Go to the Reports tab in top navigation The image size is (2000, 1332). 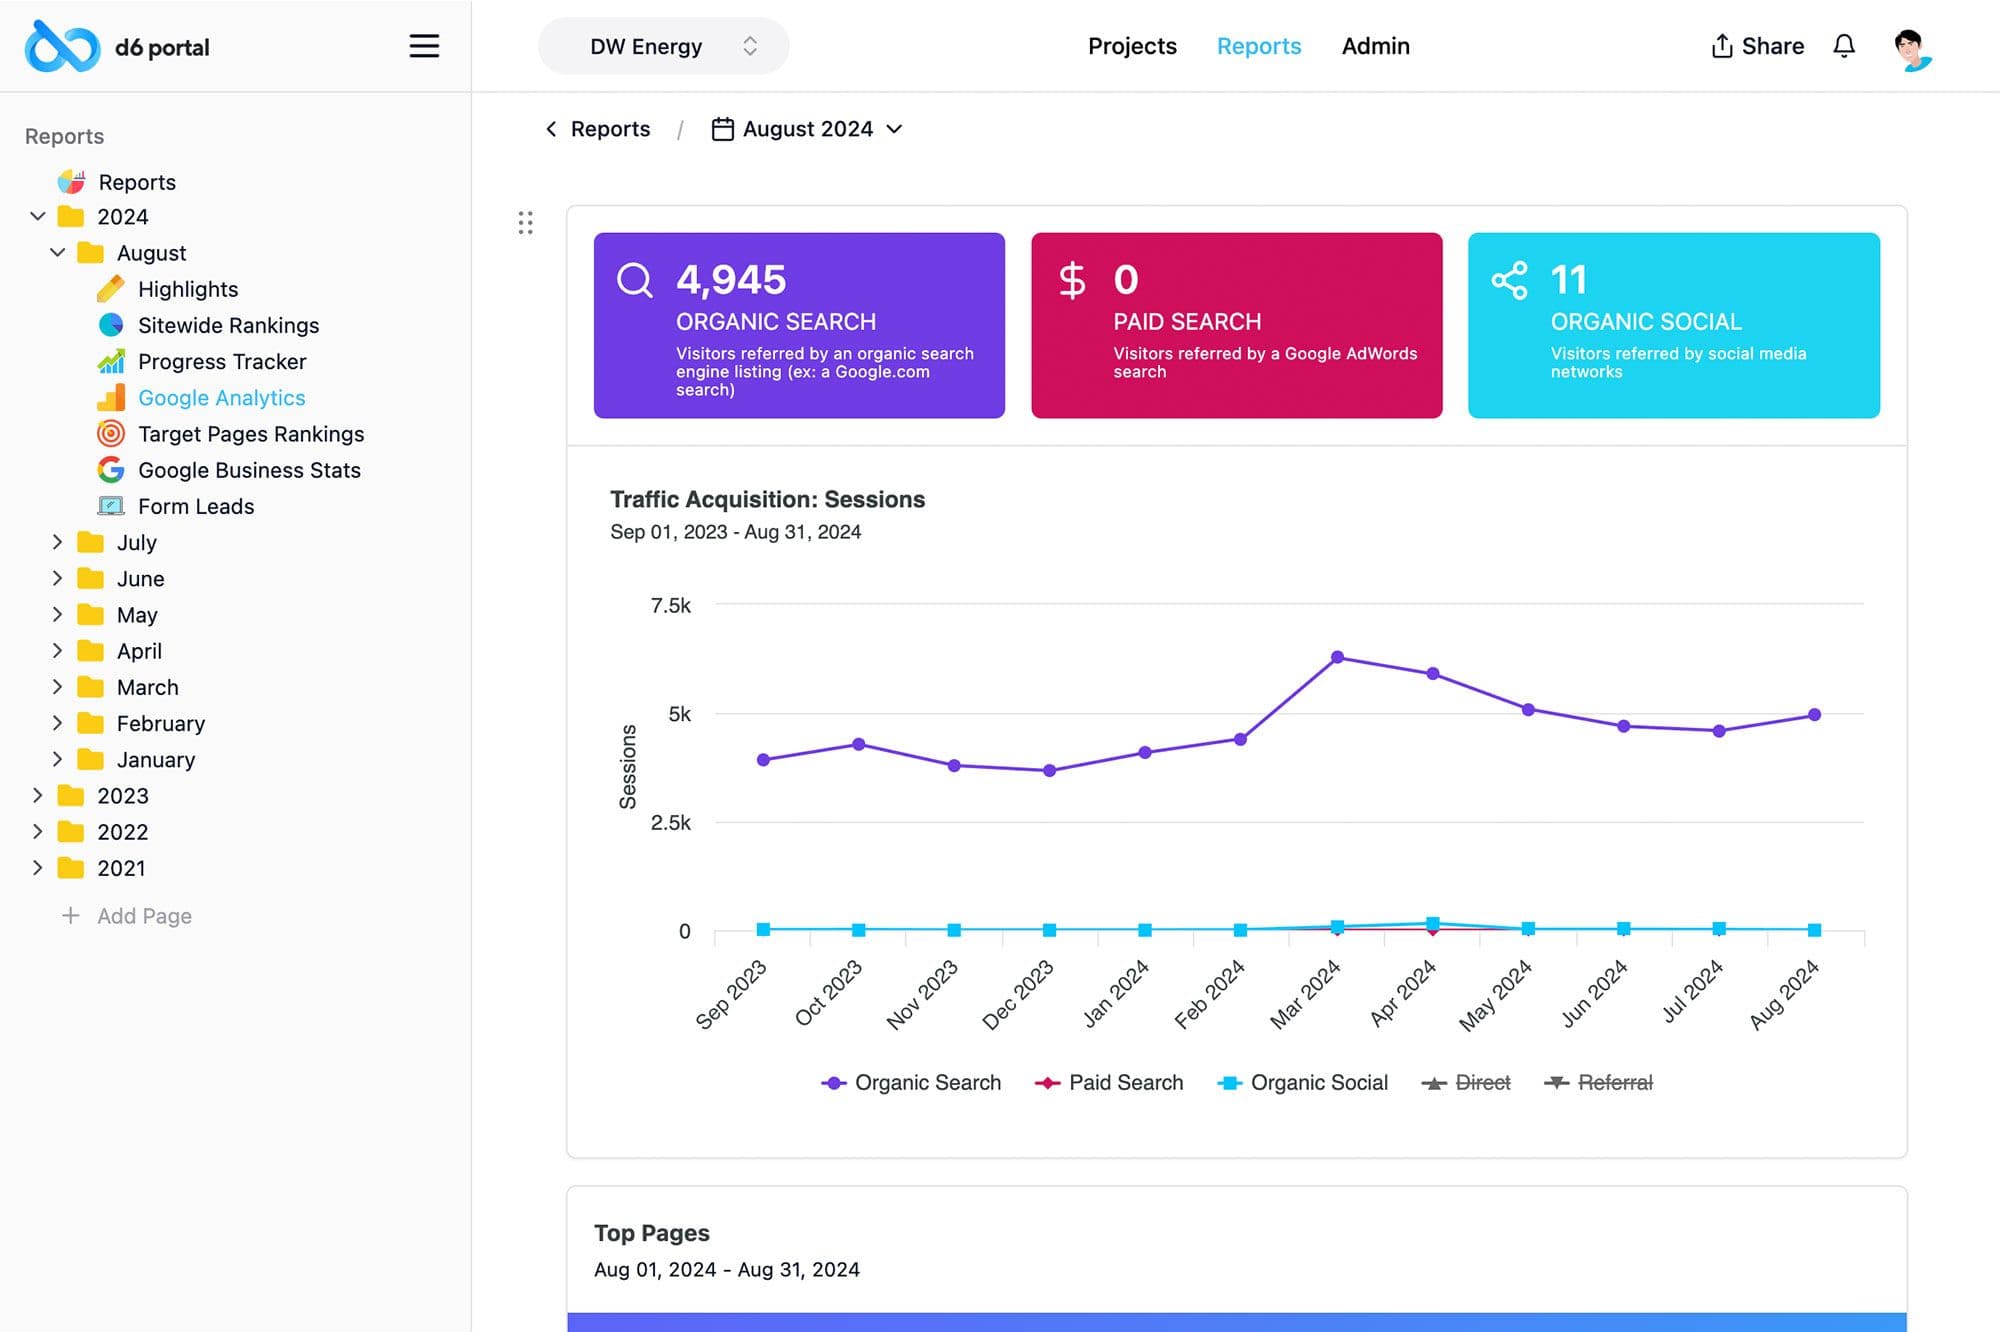tap(1258, 46)
